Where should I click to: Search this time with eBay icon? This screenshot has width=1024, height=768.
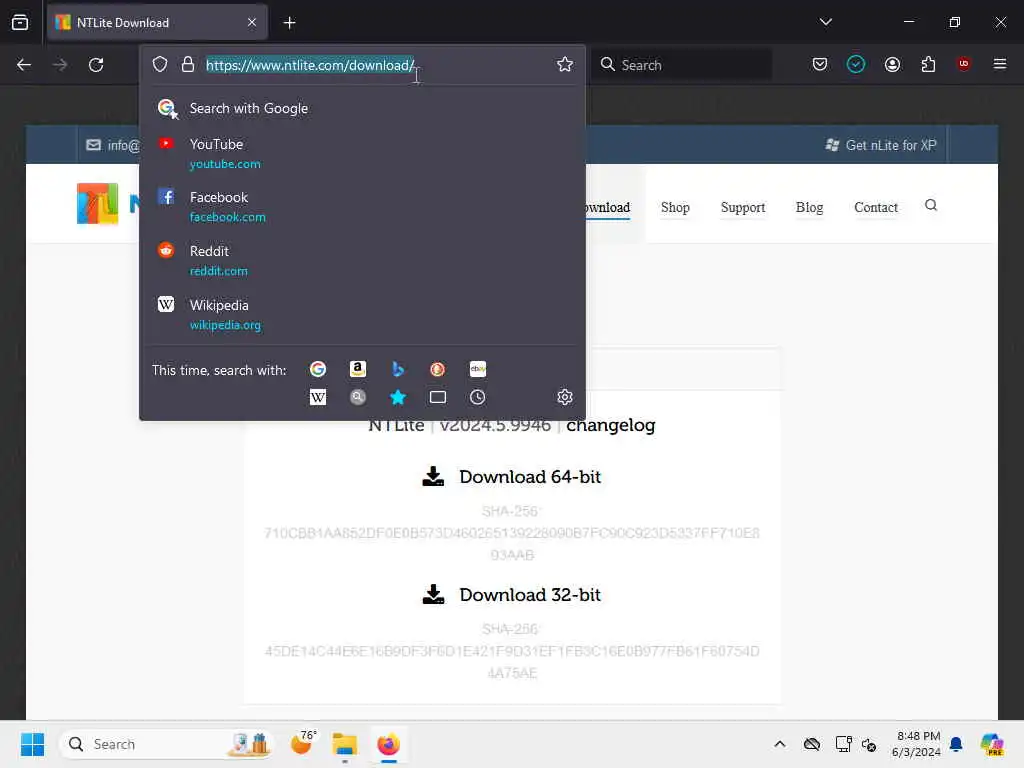[477, 370]
